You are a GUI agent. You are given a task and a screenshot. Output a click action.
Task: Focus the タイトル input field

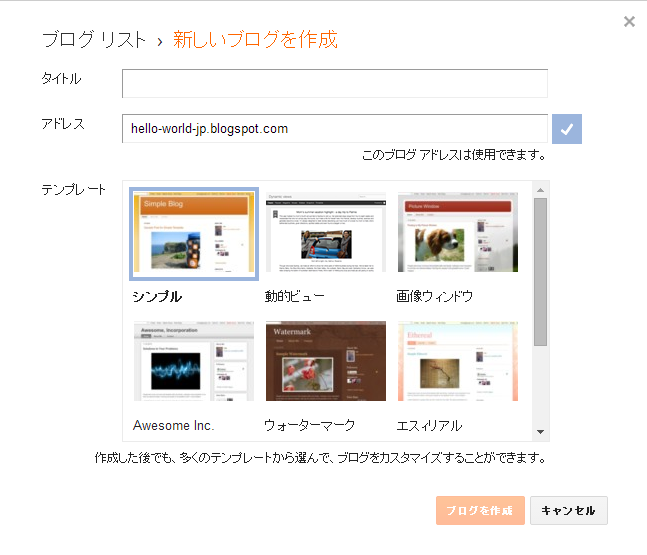click(335, 83)
